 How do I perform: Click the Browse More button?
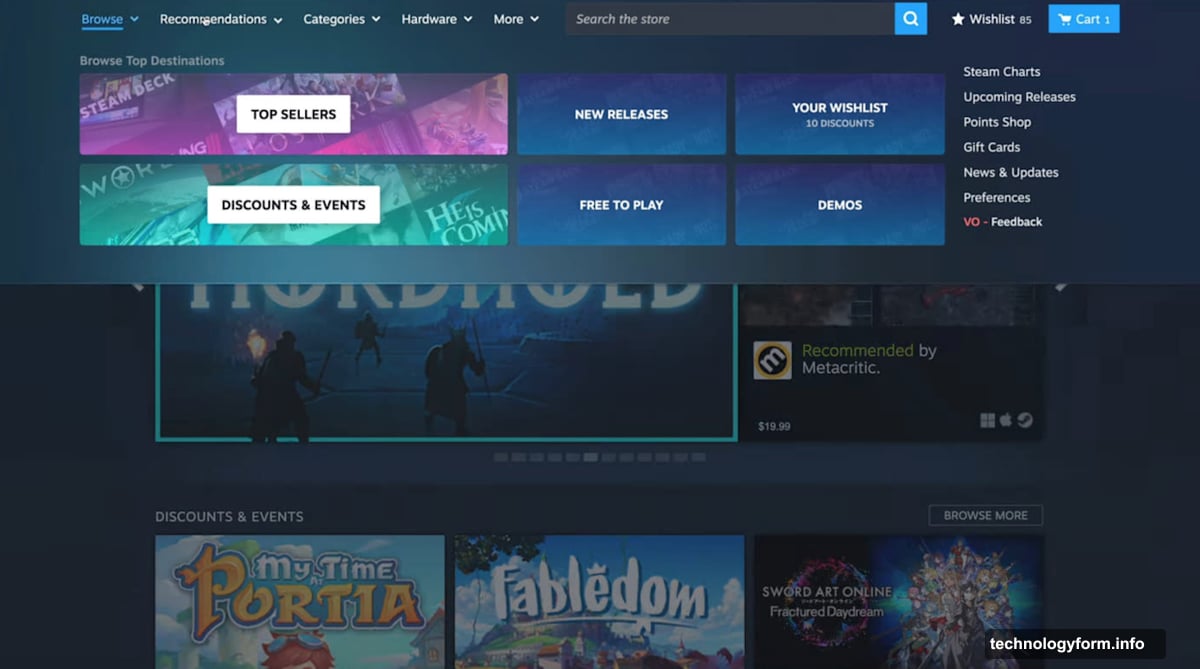click(x=986, y=515)
